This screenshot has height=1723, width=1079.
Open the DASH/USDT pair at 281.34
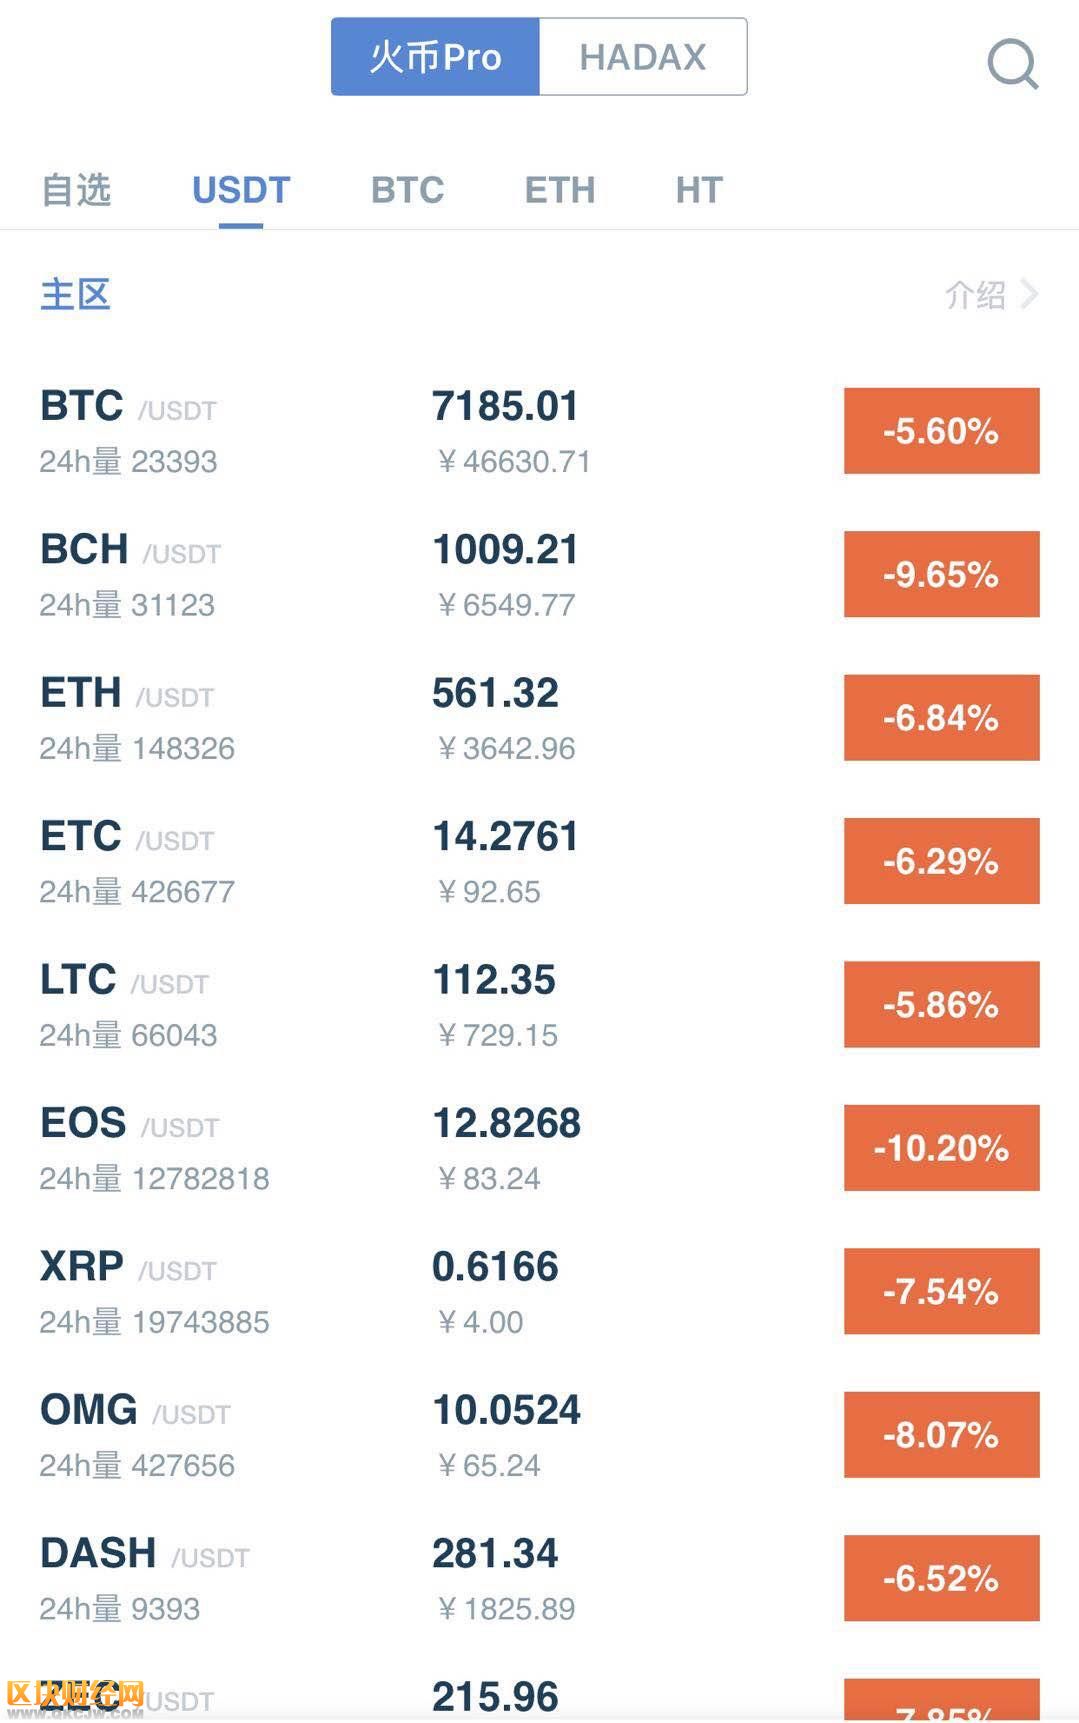539,1578
